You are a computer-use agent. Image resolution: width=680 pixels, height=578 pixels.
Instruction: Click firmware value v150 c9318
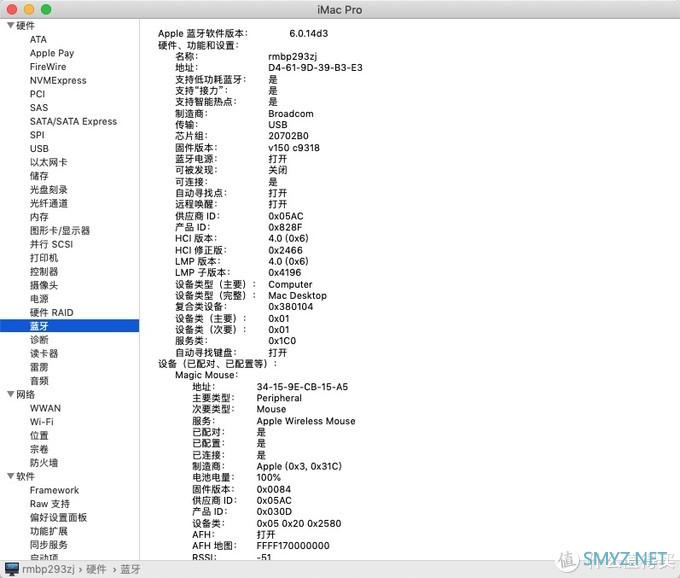click(x=294, y=148)
